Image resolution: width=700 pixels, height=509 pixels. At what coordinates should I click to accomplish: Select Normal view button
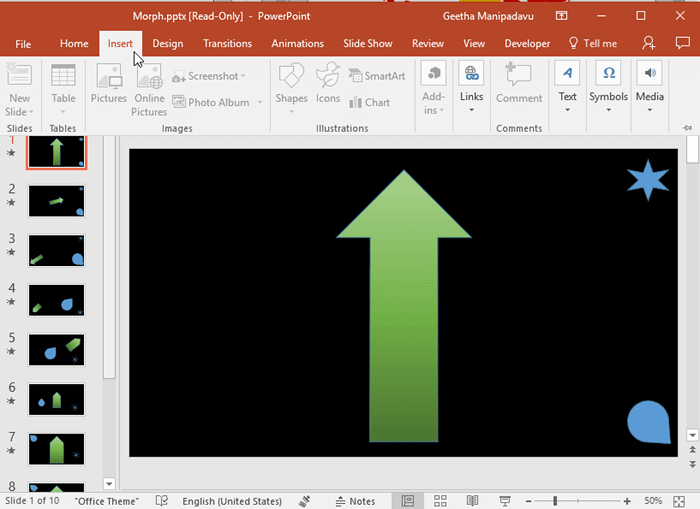point(408,500)
